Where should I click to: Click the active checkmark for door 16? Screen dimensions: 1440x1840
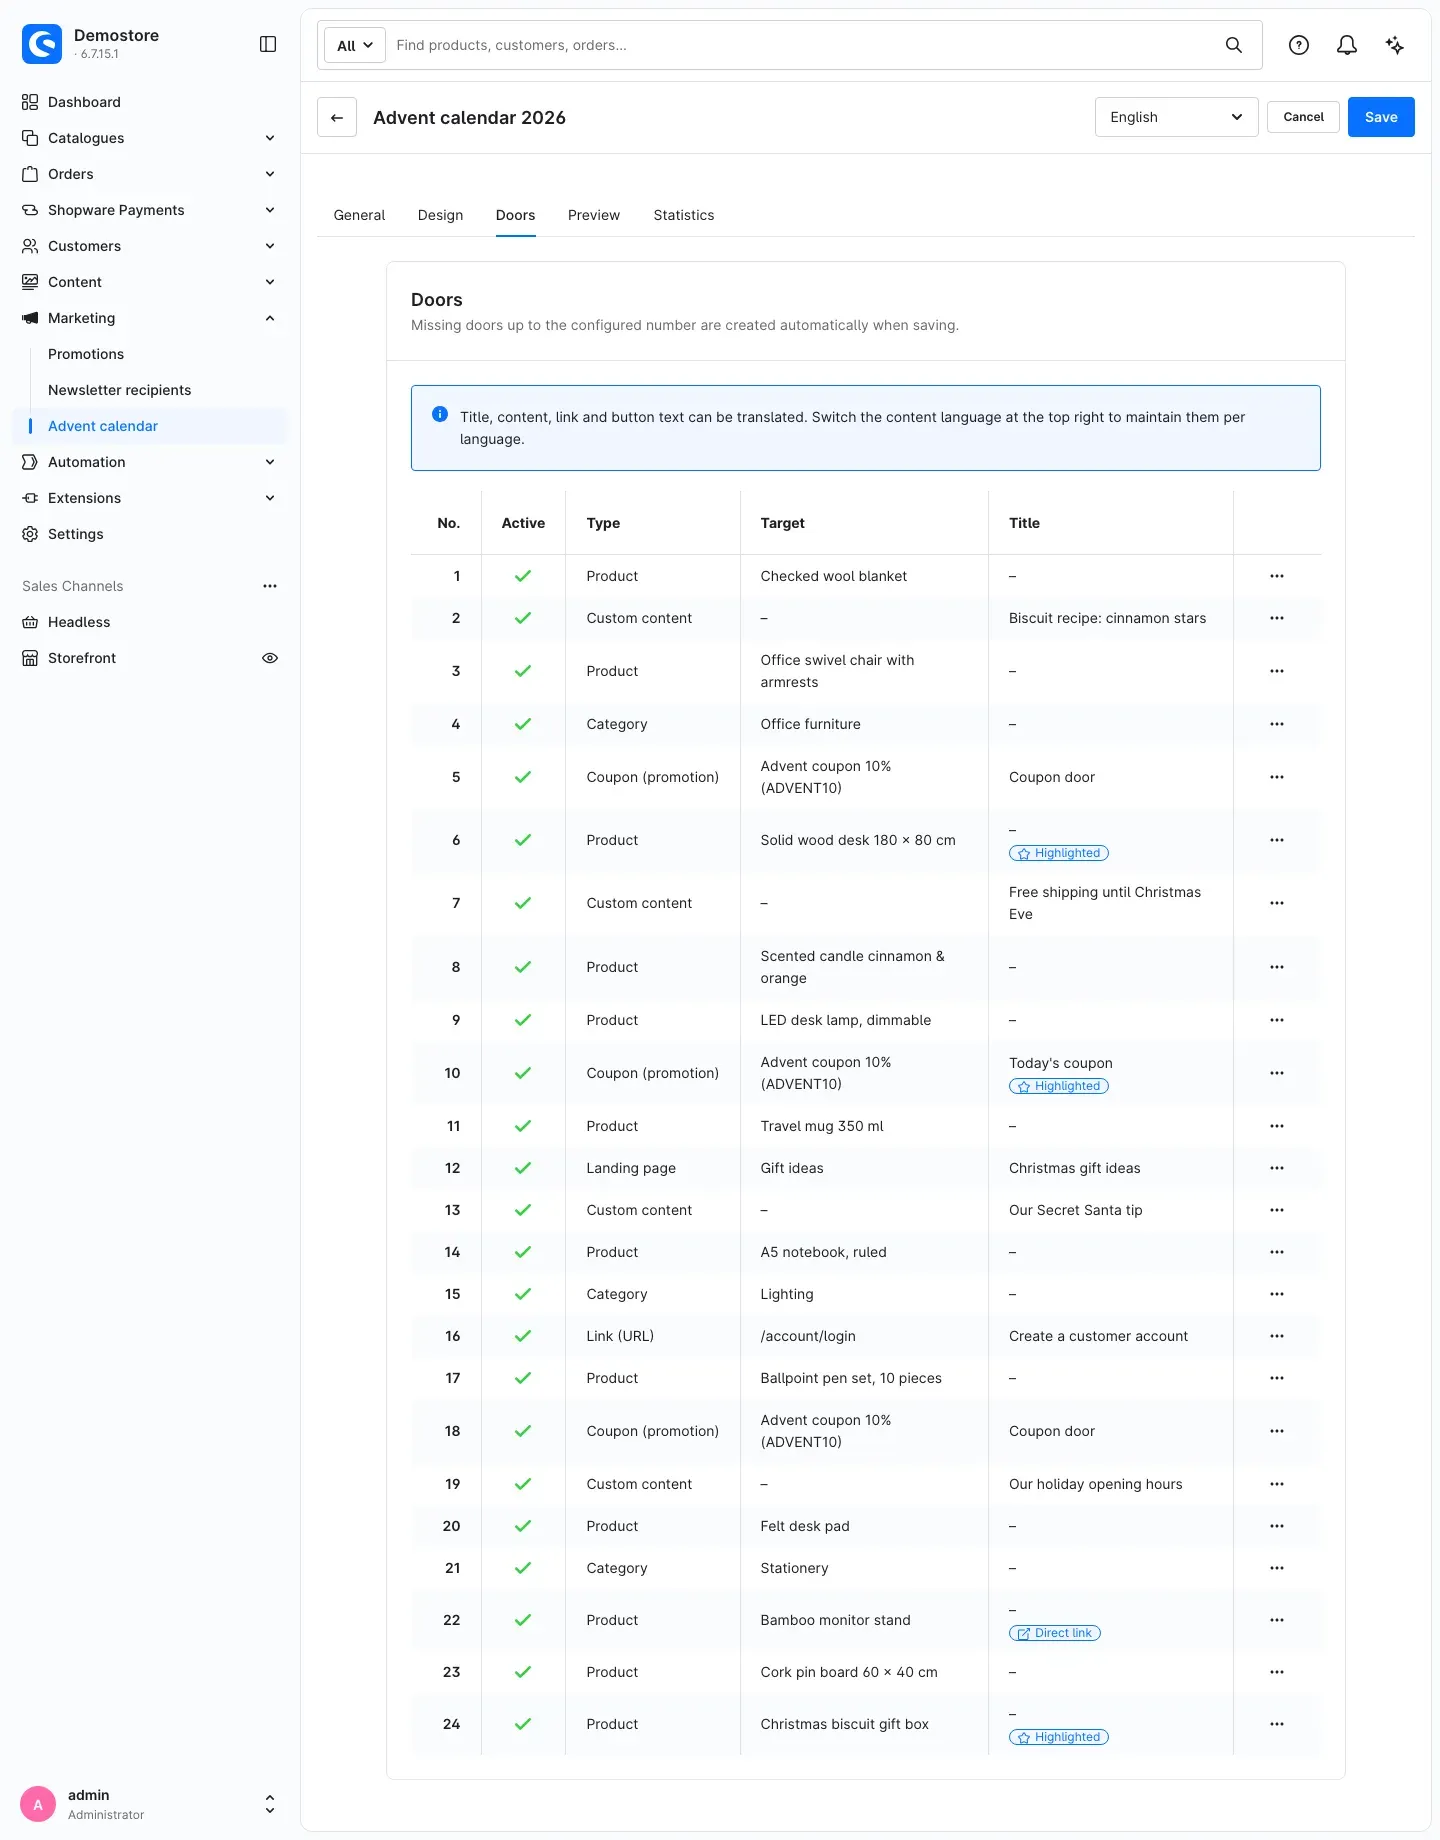523,1336
